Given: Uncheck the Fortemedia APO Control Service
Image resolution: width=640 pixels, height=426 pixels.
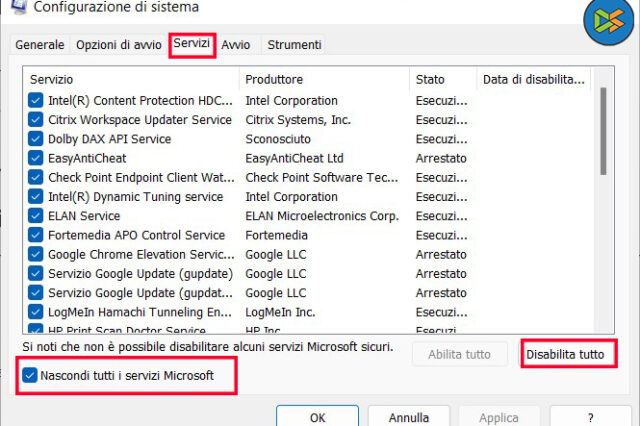Looking at the screenshot, I should pos(36,235).
